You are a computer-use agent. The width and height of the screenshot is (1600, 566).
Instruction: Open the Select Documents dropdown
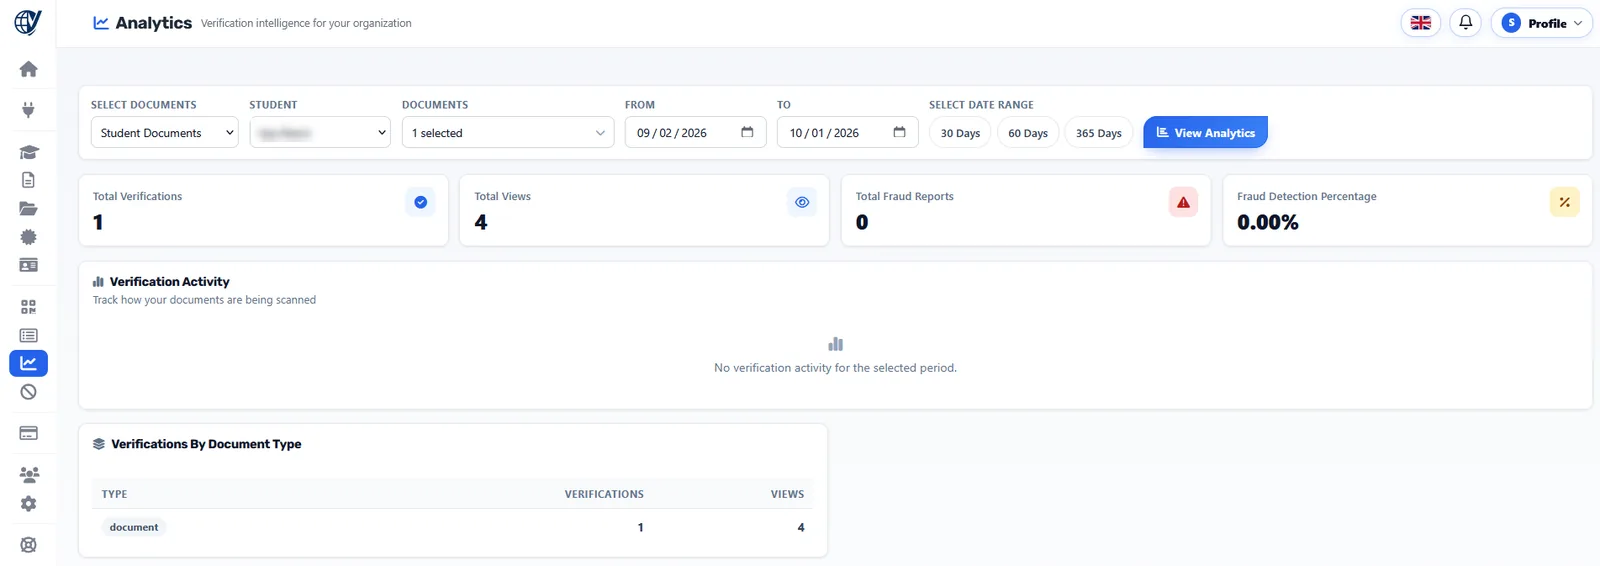[x=164, y=132]
